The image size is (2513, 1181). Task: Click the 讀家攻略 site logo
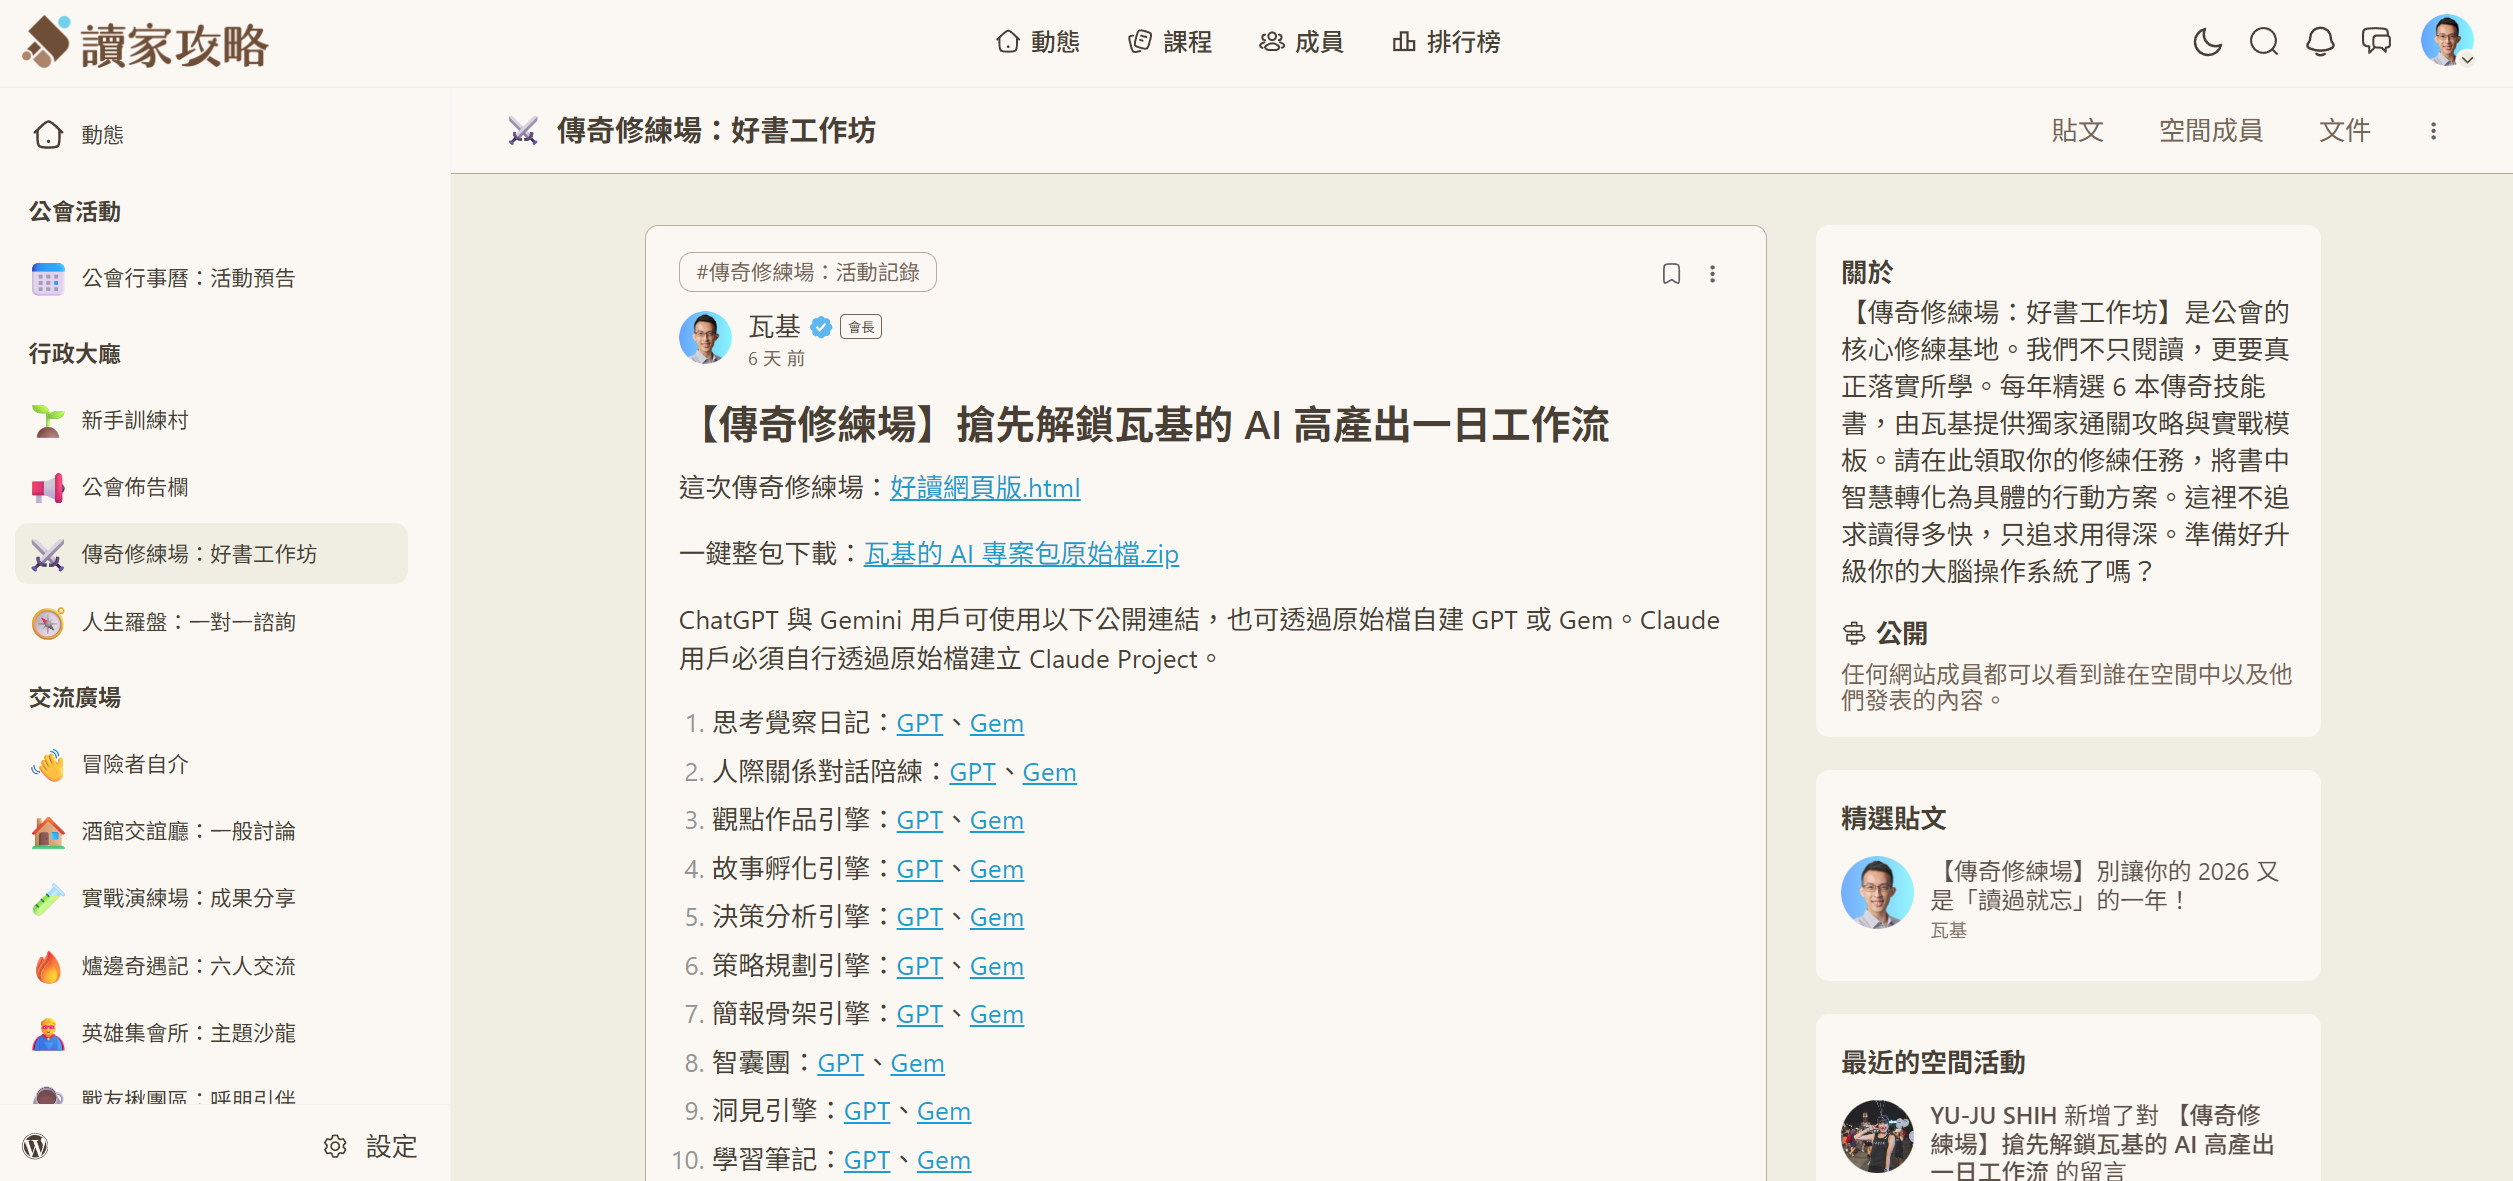pyautogui.click(x=146, y=43)
